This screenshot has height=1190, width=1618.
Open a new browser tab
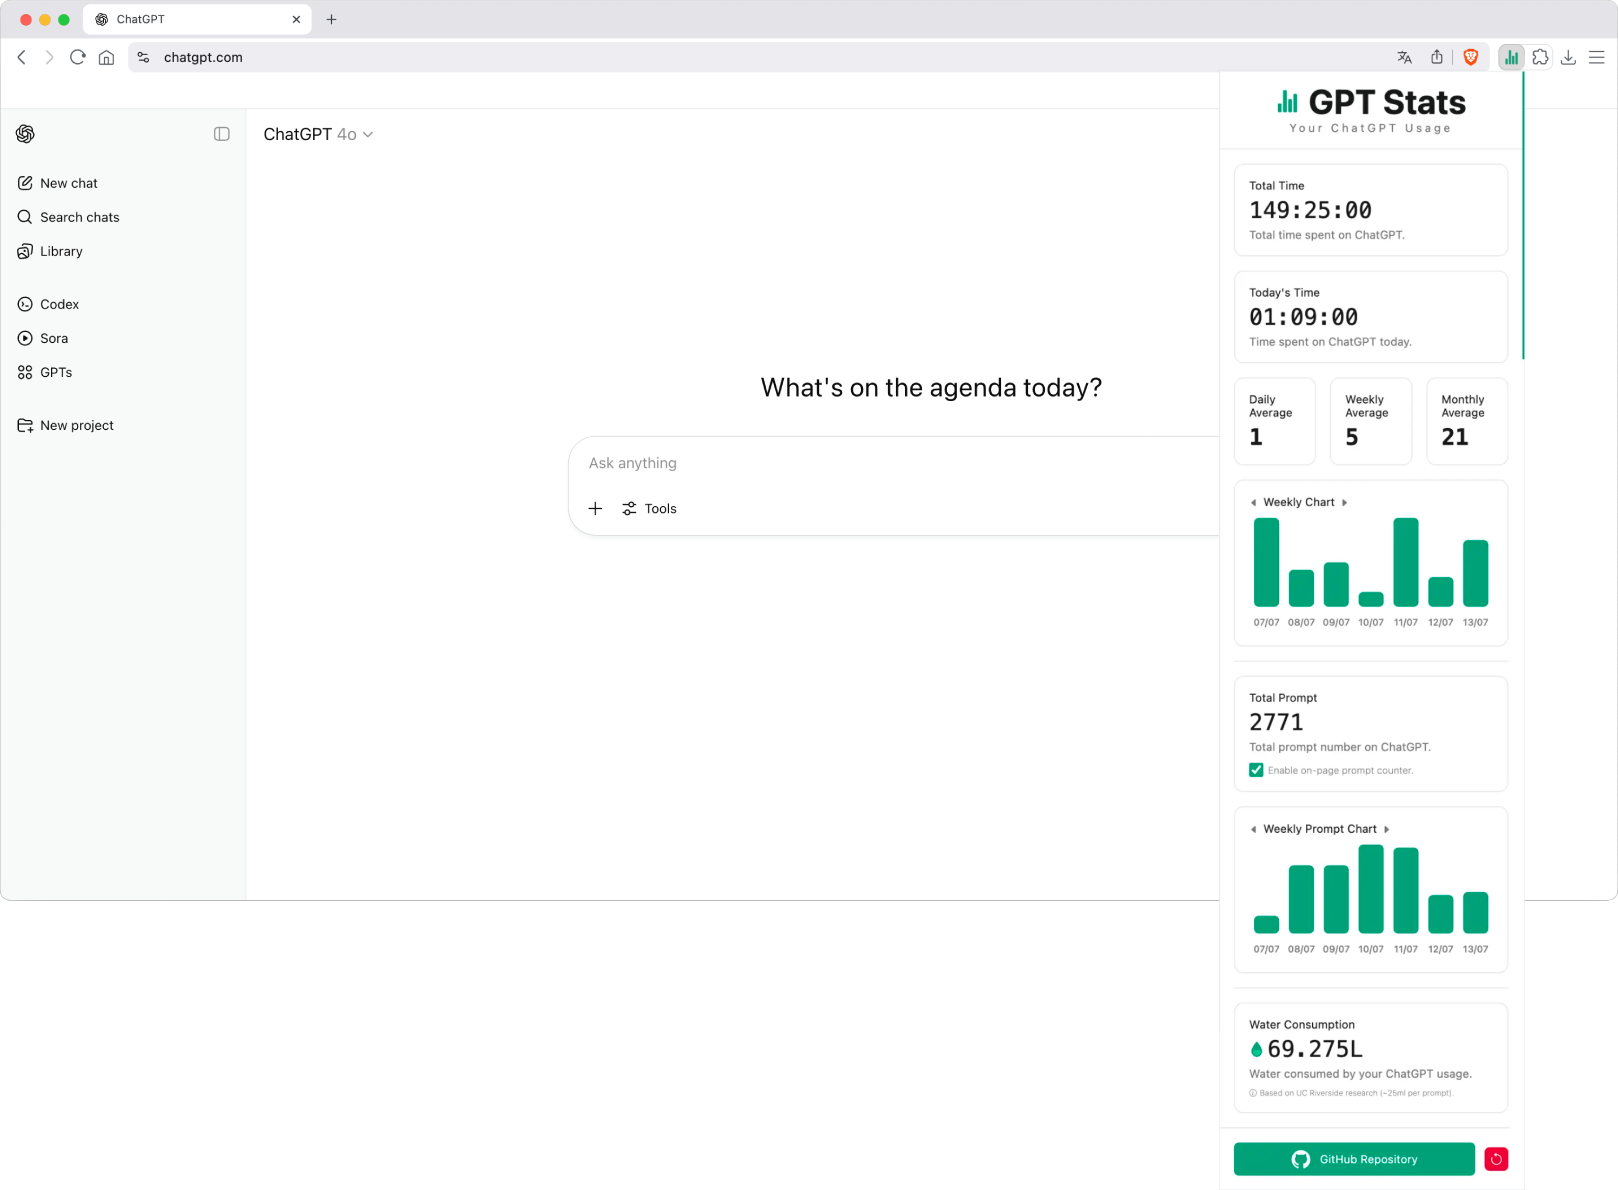pyautogui.click(x=332, y=18)
